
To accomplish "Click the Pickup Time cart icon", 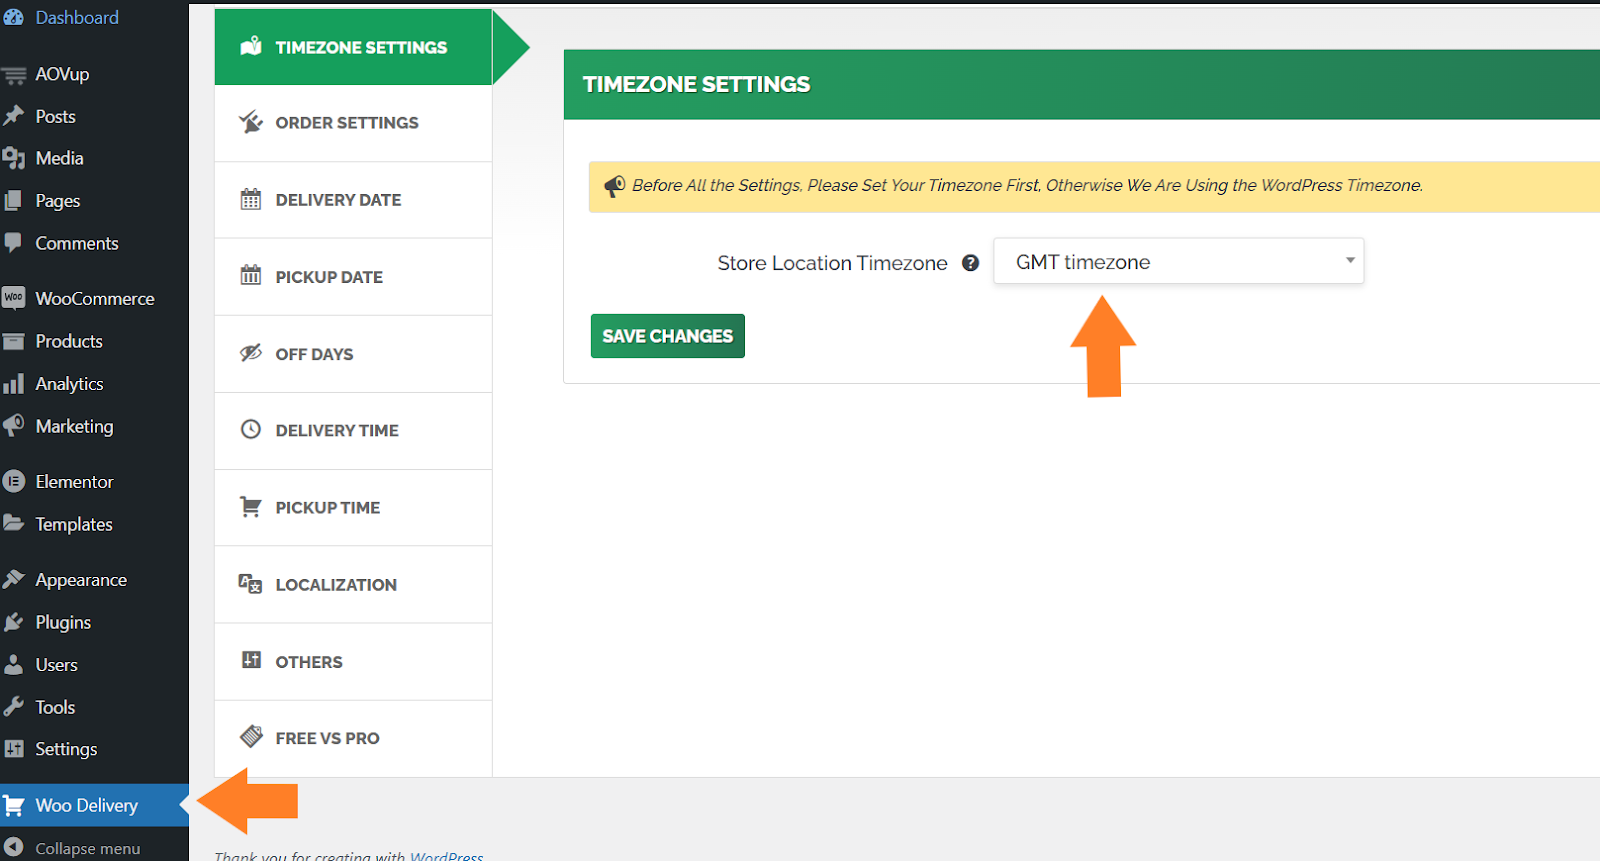I will [251, 507].
